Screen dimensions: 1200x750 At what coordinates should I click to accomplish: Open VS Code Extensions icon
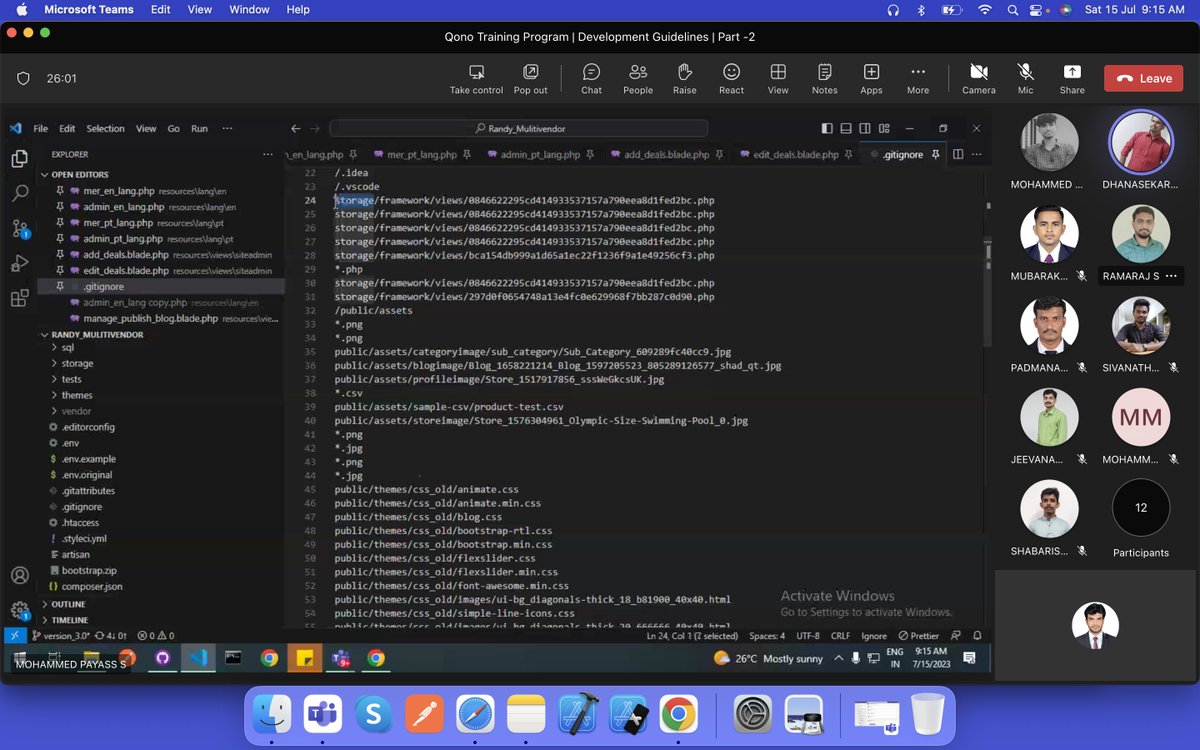coord(19,298)
